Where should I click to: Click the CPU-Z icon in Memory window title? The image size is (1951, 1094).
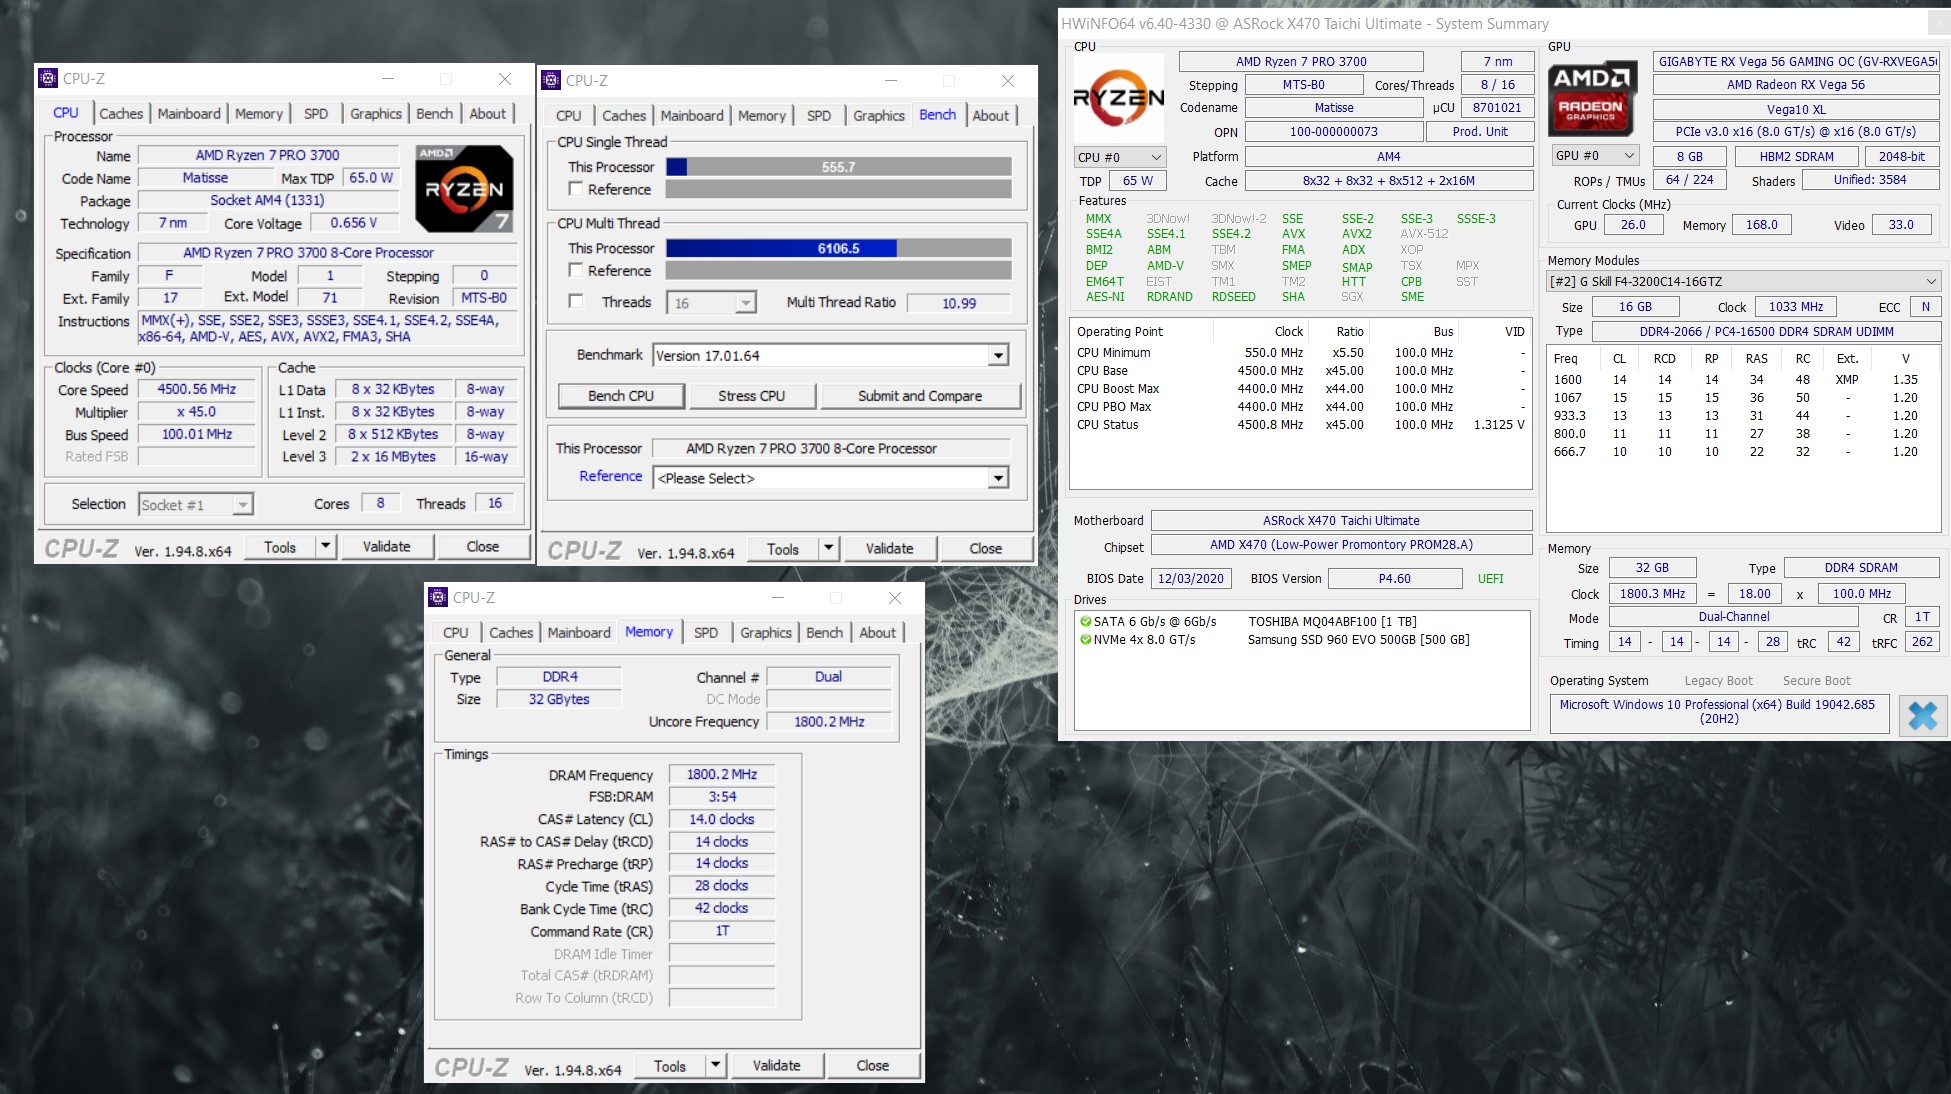(438, 598)
